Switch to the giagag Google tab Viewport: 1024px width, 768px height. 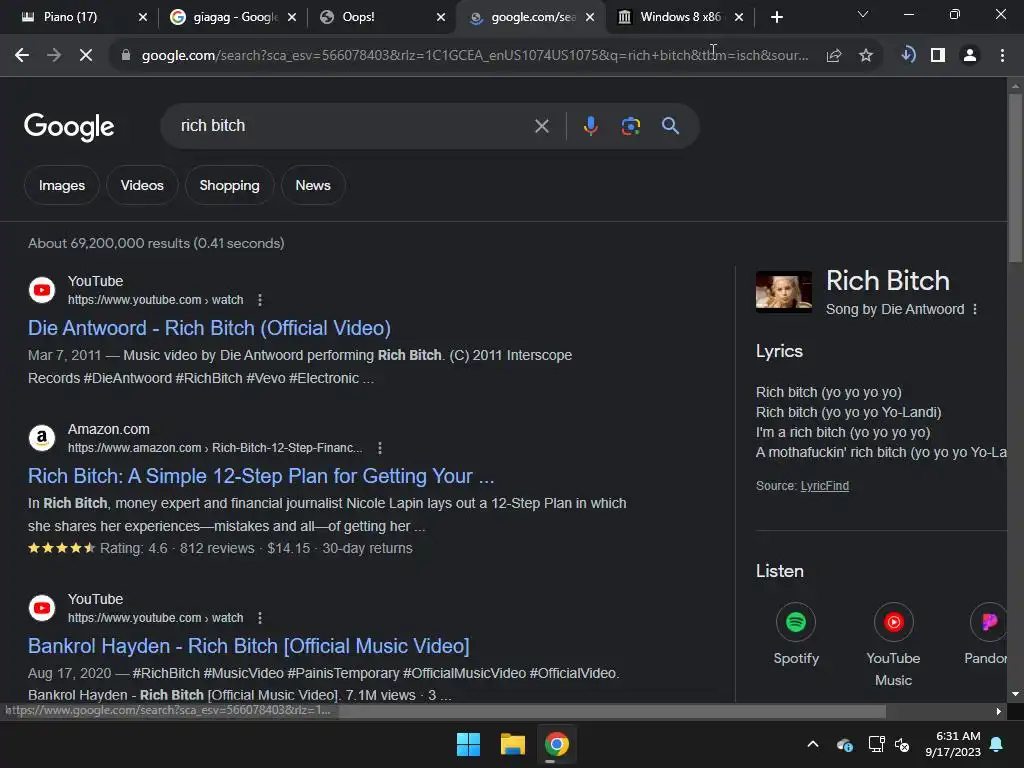[x=225, y=17]
